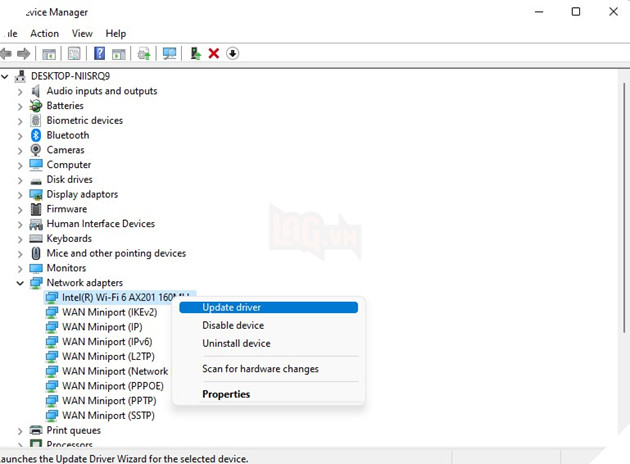Select WAN Miniport (PPPOE)
630x464 pixels.
click(113, 386)
